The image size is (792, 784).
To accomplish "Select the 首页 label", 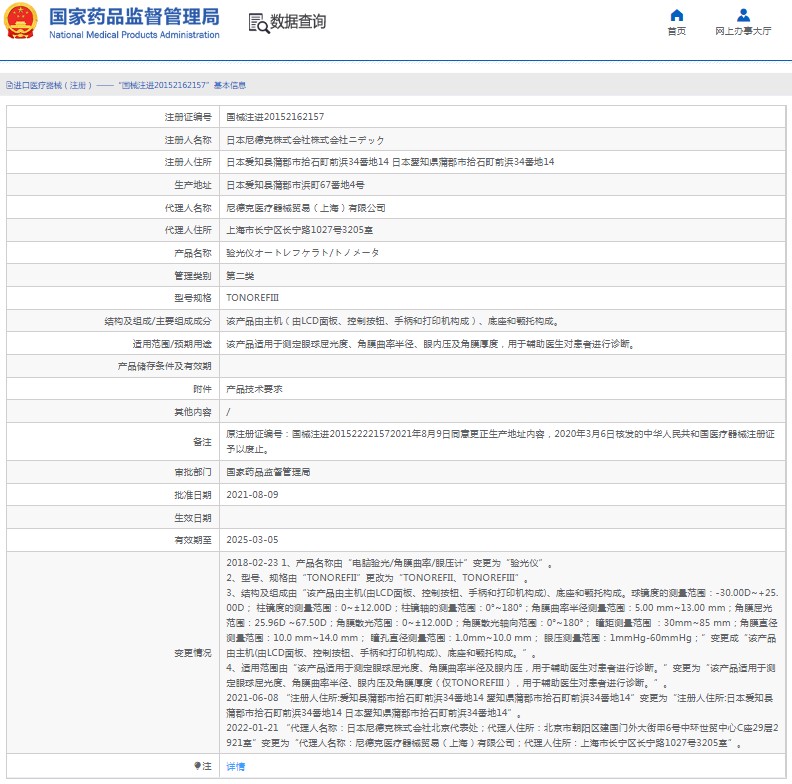I will click(x=676, y=31).
